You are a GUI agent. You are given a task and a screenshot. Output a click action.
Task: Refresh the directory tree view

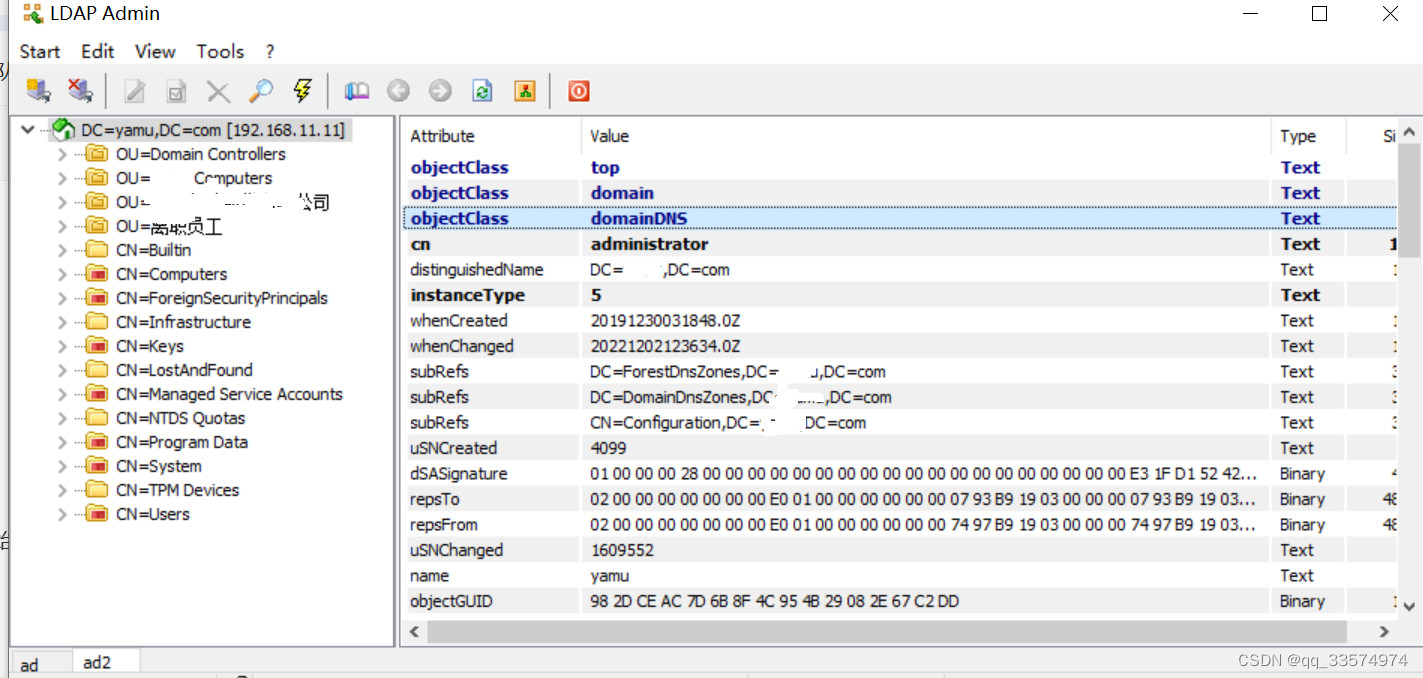click(x=481, y=90)
